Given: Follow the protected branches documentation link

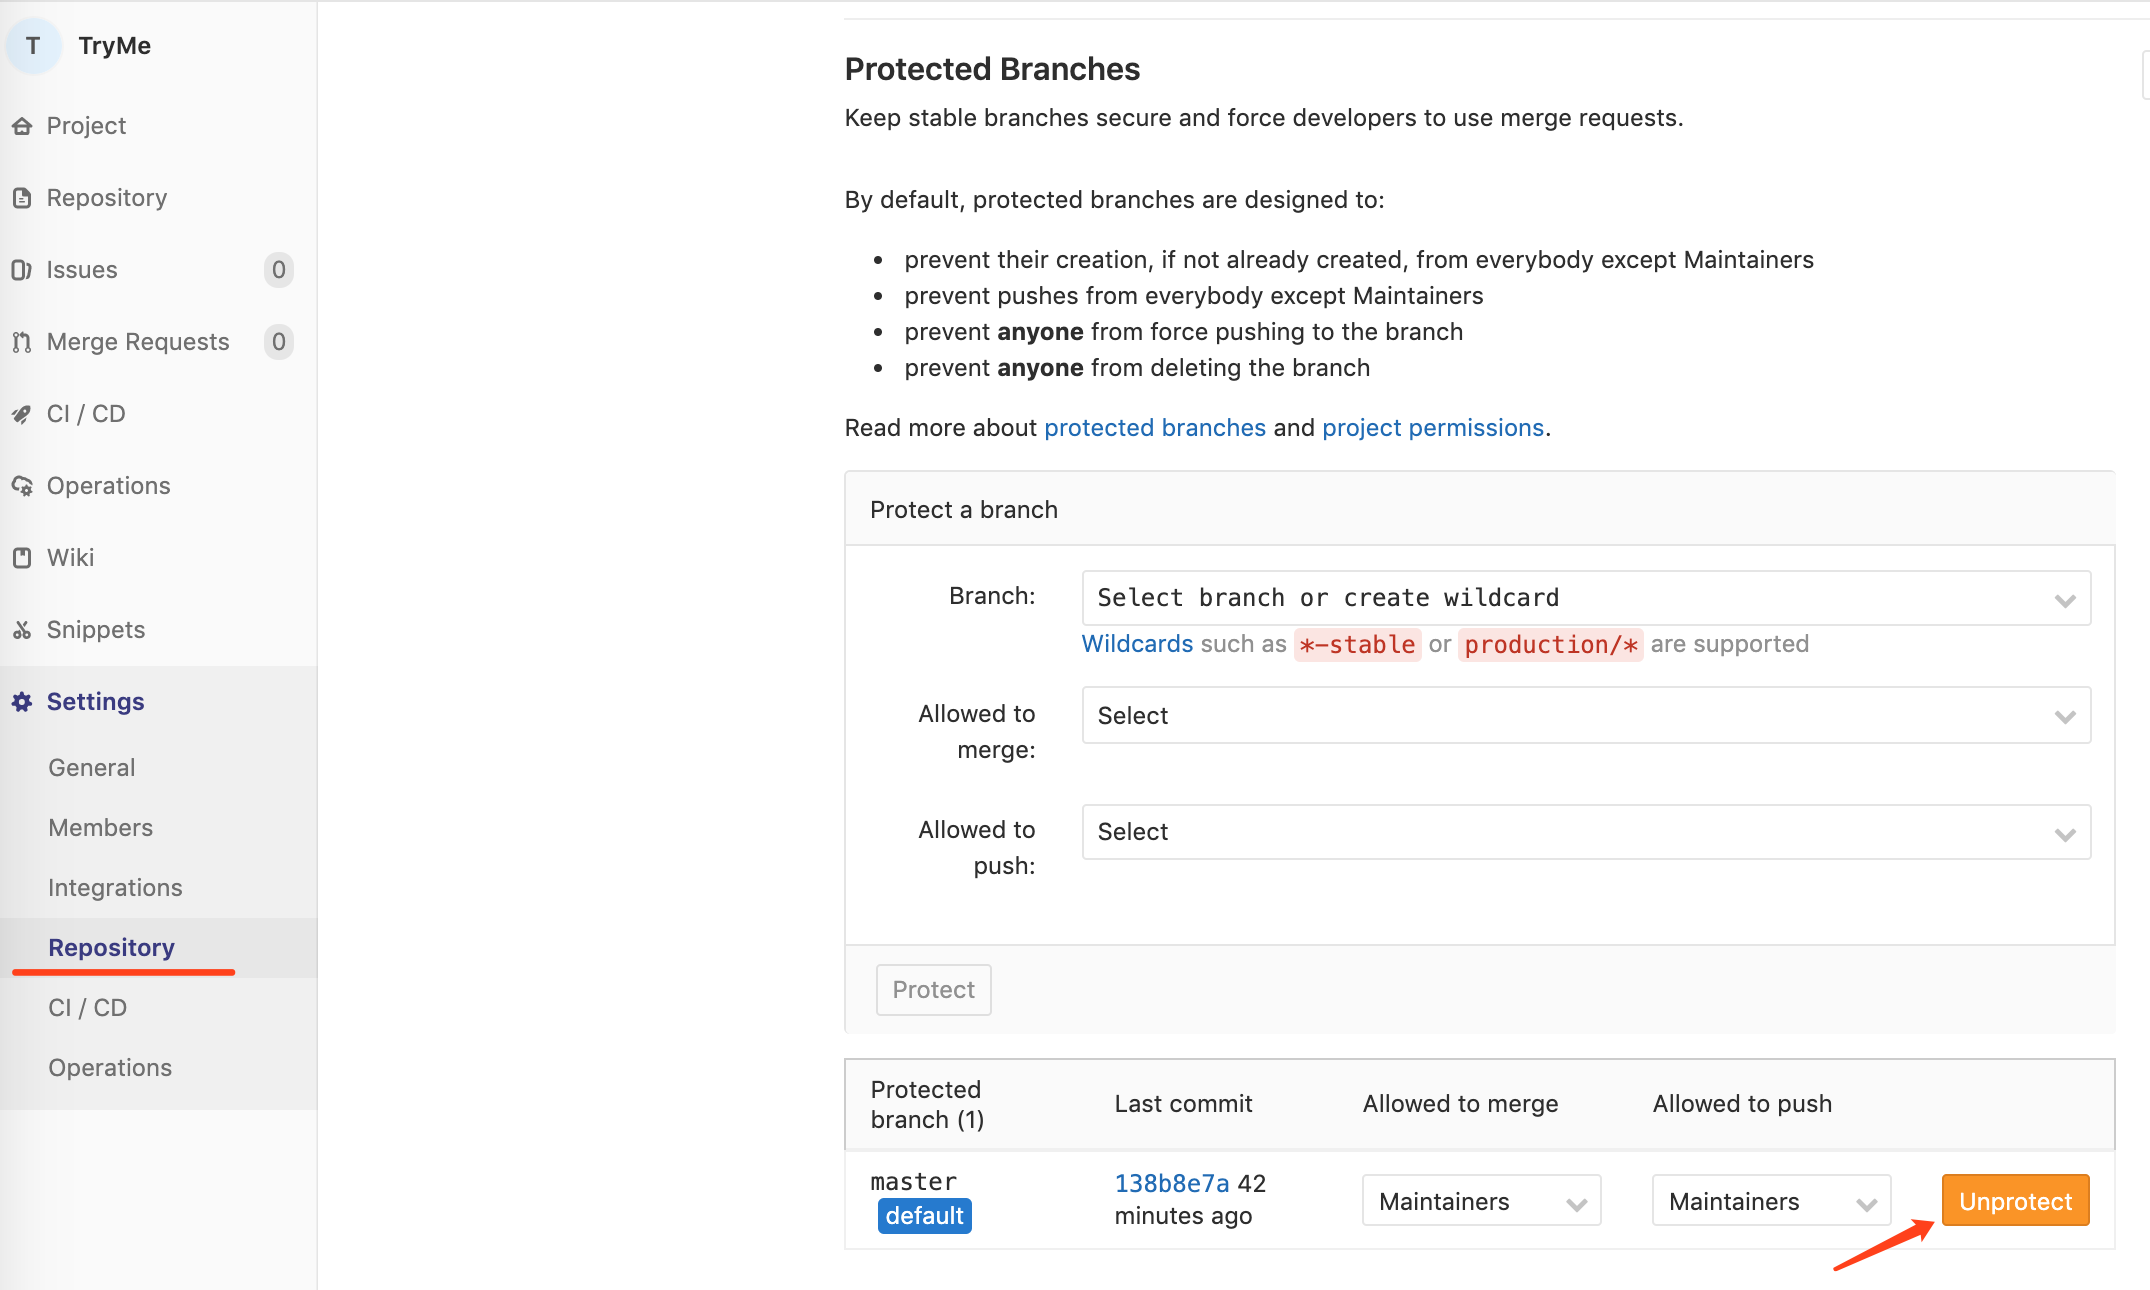Looking at the screenshot, I should tap(1155, 427).
